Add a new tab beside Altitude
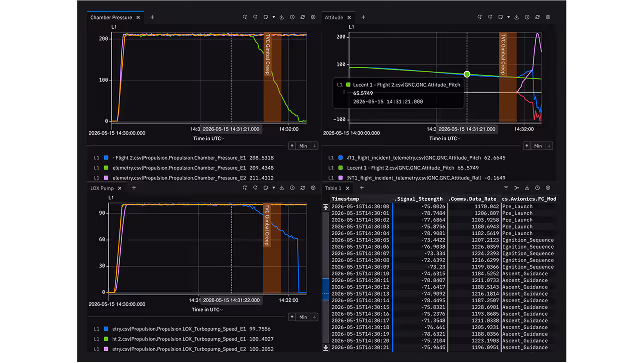644x363 pixels. click(363, 17)
